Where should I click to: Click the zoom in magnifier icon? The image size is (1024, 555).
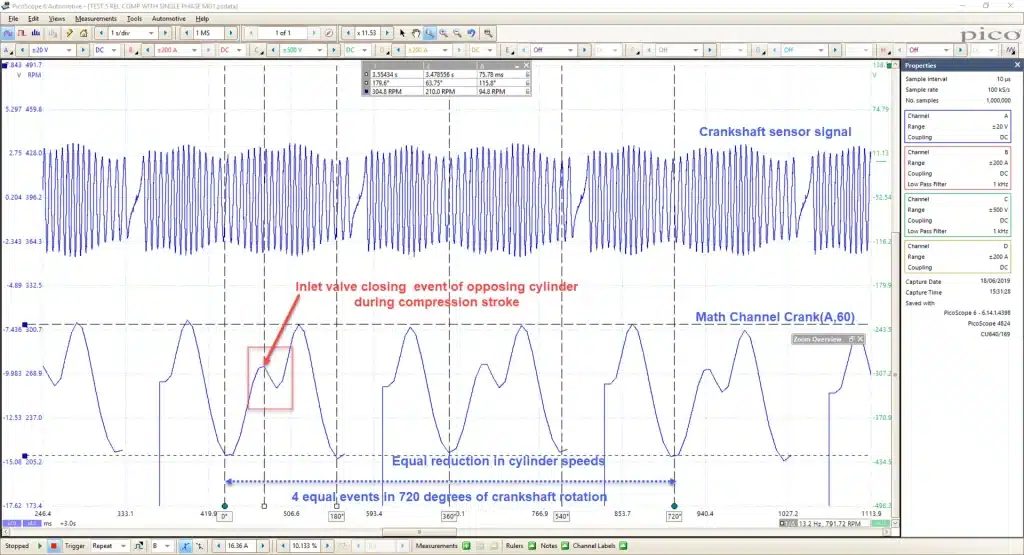coord(443,33)
